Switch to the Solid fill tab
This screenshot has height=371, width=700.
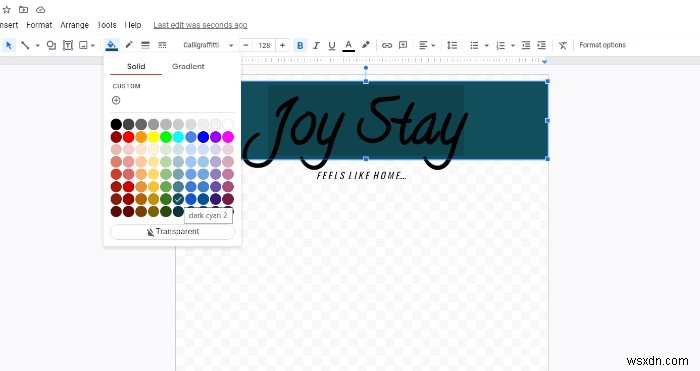click(136, 67)
